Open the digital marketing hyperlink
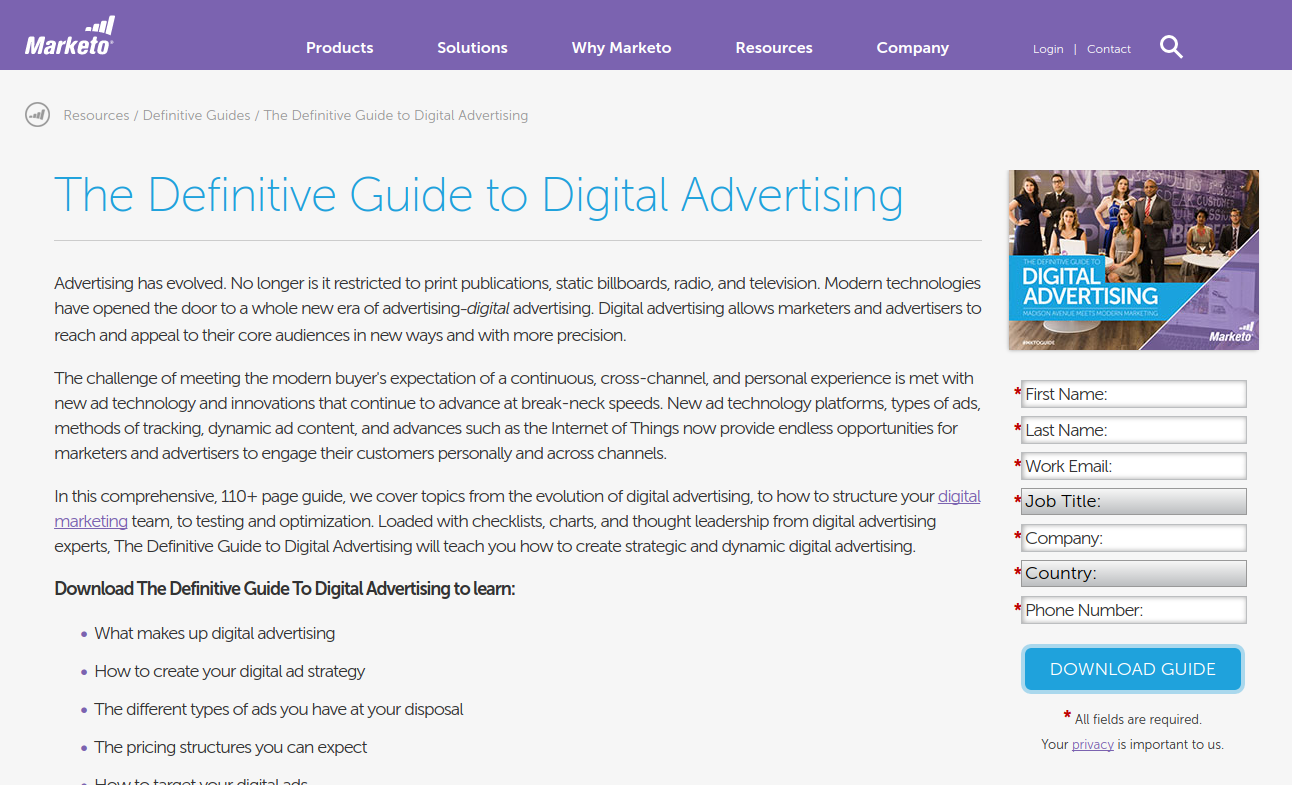Viewport: 1292px width, 785px height. pos(958,496)
